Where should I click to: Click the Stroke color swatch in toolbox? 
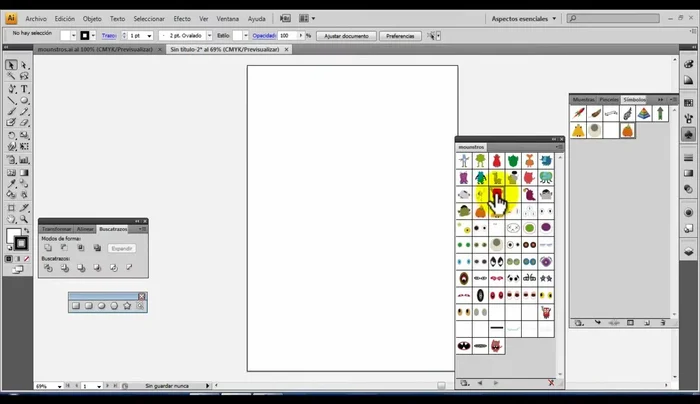click(21, 243)
